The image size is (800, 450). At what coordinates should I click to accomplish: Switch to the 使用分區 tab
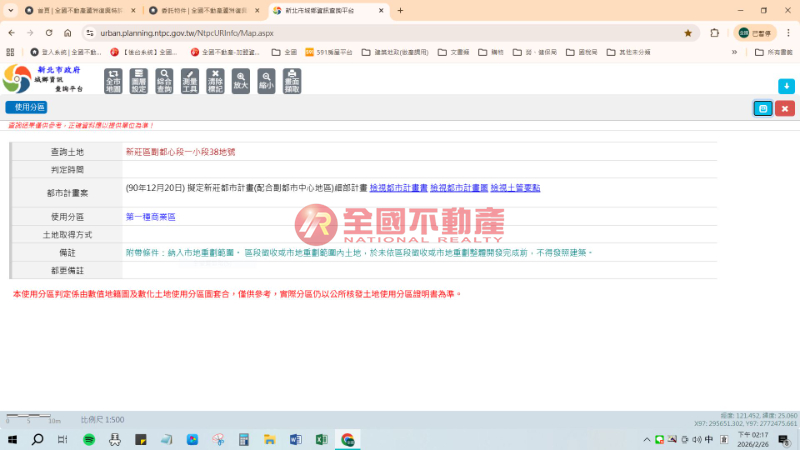click(x=26, y=107)
